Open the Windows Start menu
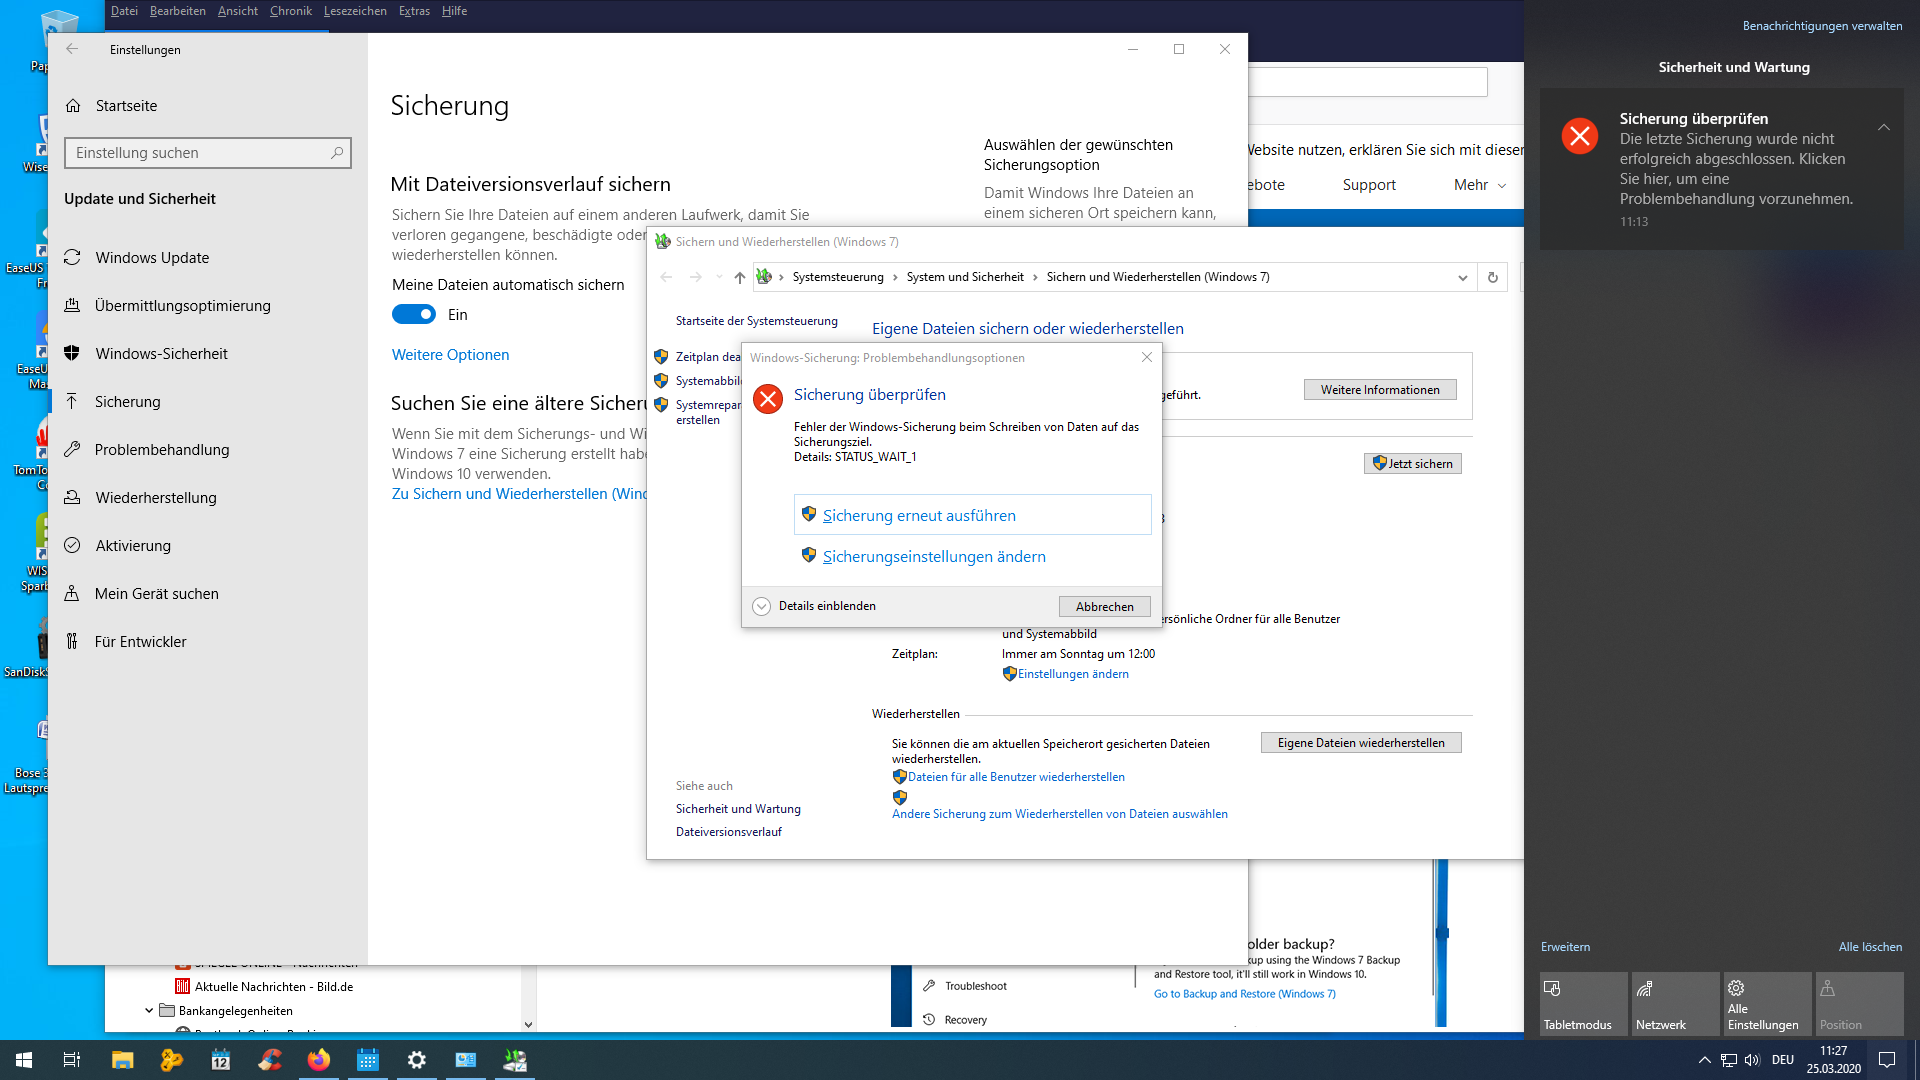Viewport: 1920px width, 1080px height. (24, 1060)
